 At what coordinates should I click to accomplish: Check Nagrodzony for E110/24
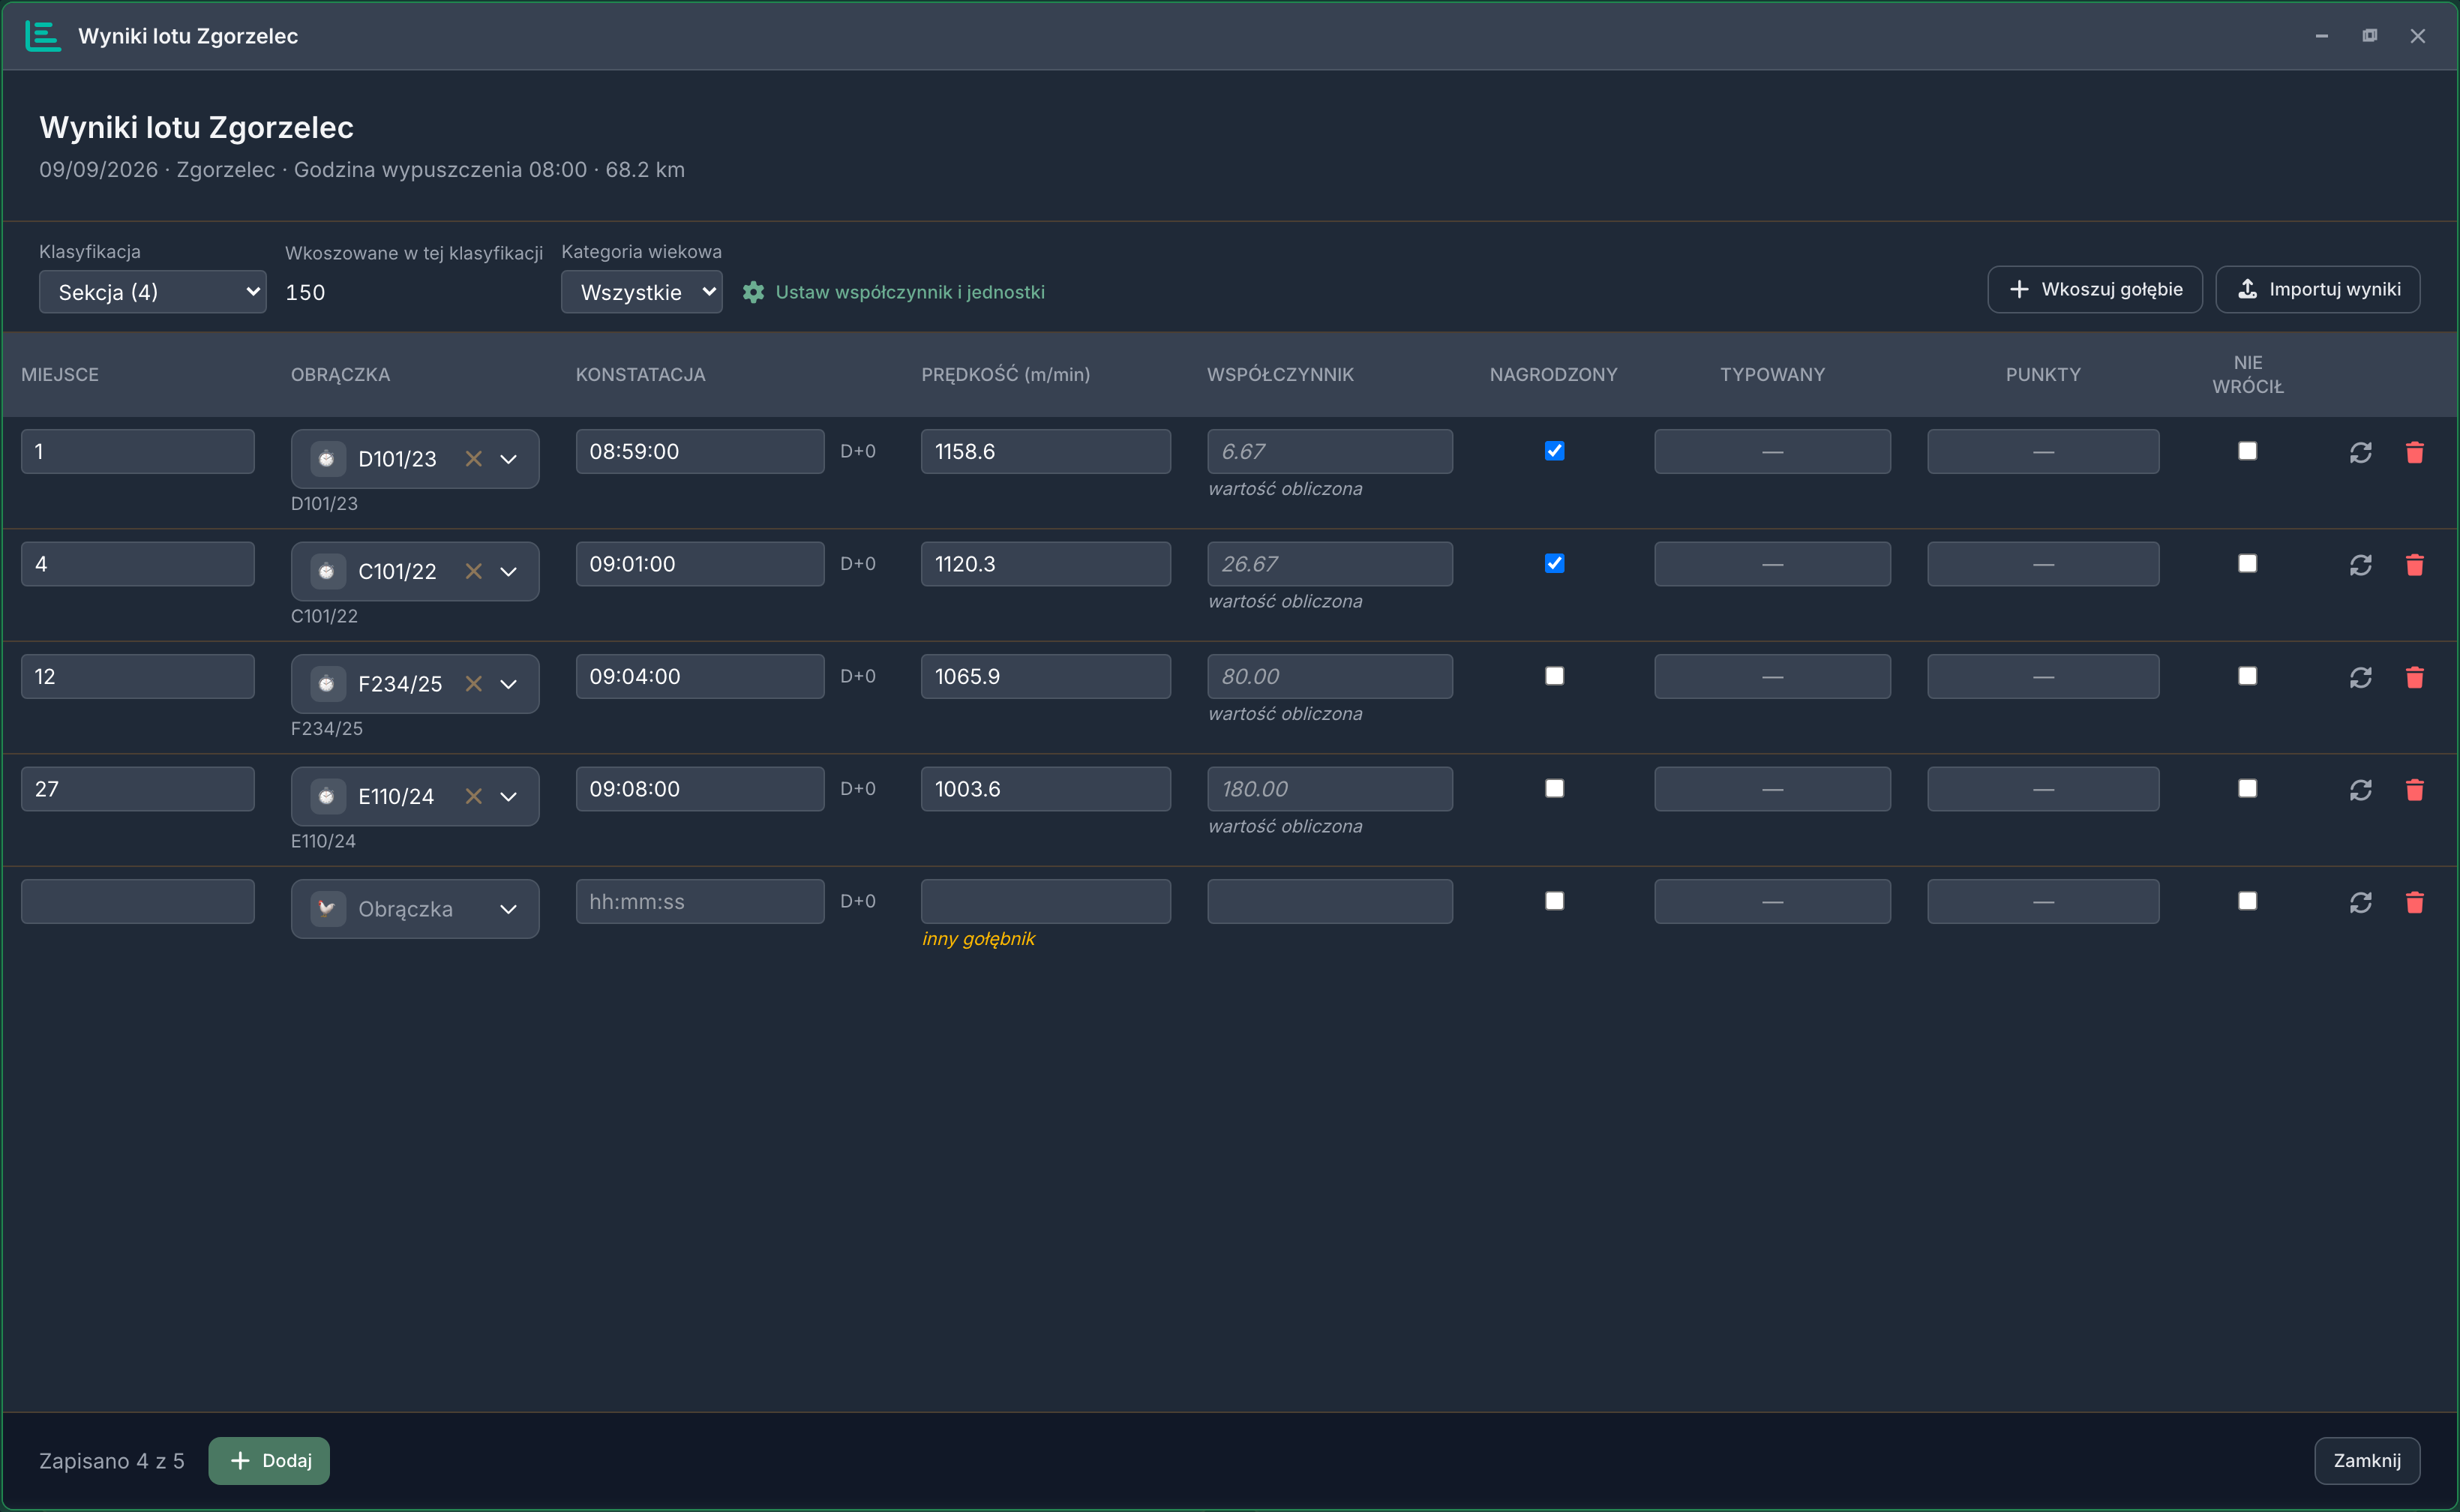pos(1554,788)
